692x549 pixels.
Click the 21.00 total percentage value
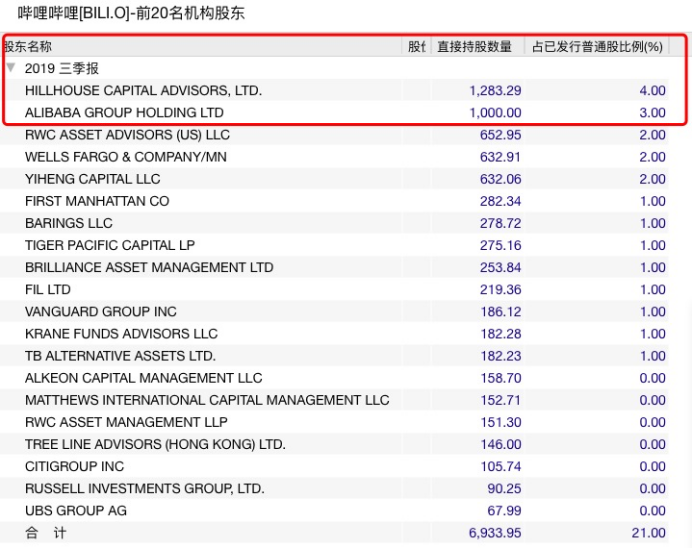648,532
